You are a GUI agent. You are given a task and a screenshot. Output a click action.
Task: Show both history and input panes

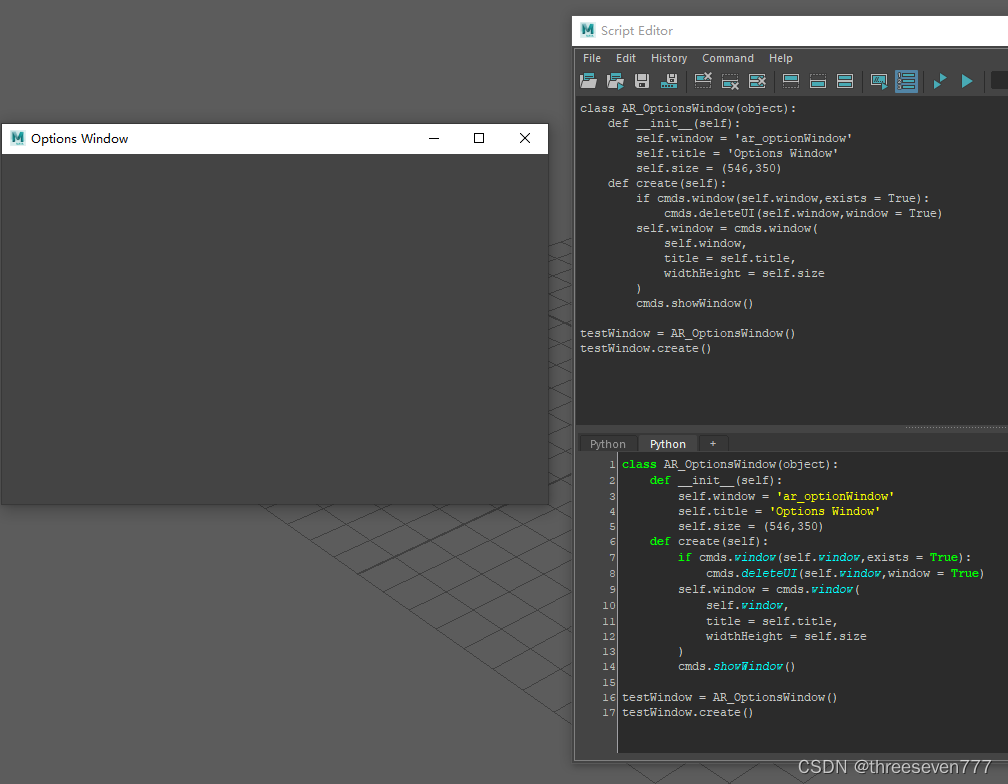click(x=845, y=81)
